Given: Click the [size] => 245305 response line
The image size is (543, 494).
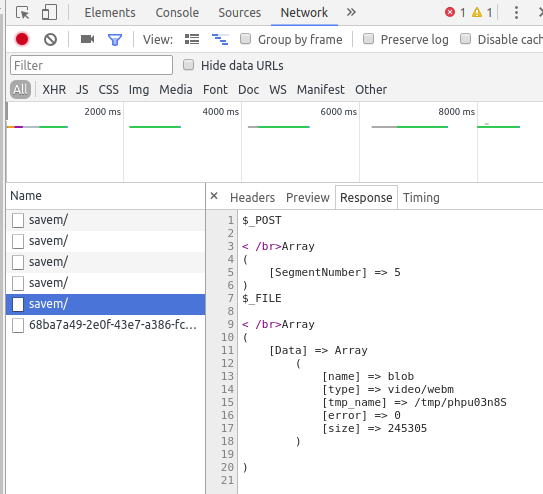Looking at the screenshot, I should pos(374,428).
